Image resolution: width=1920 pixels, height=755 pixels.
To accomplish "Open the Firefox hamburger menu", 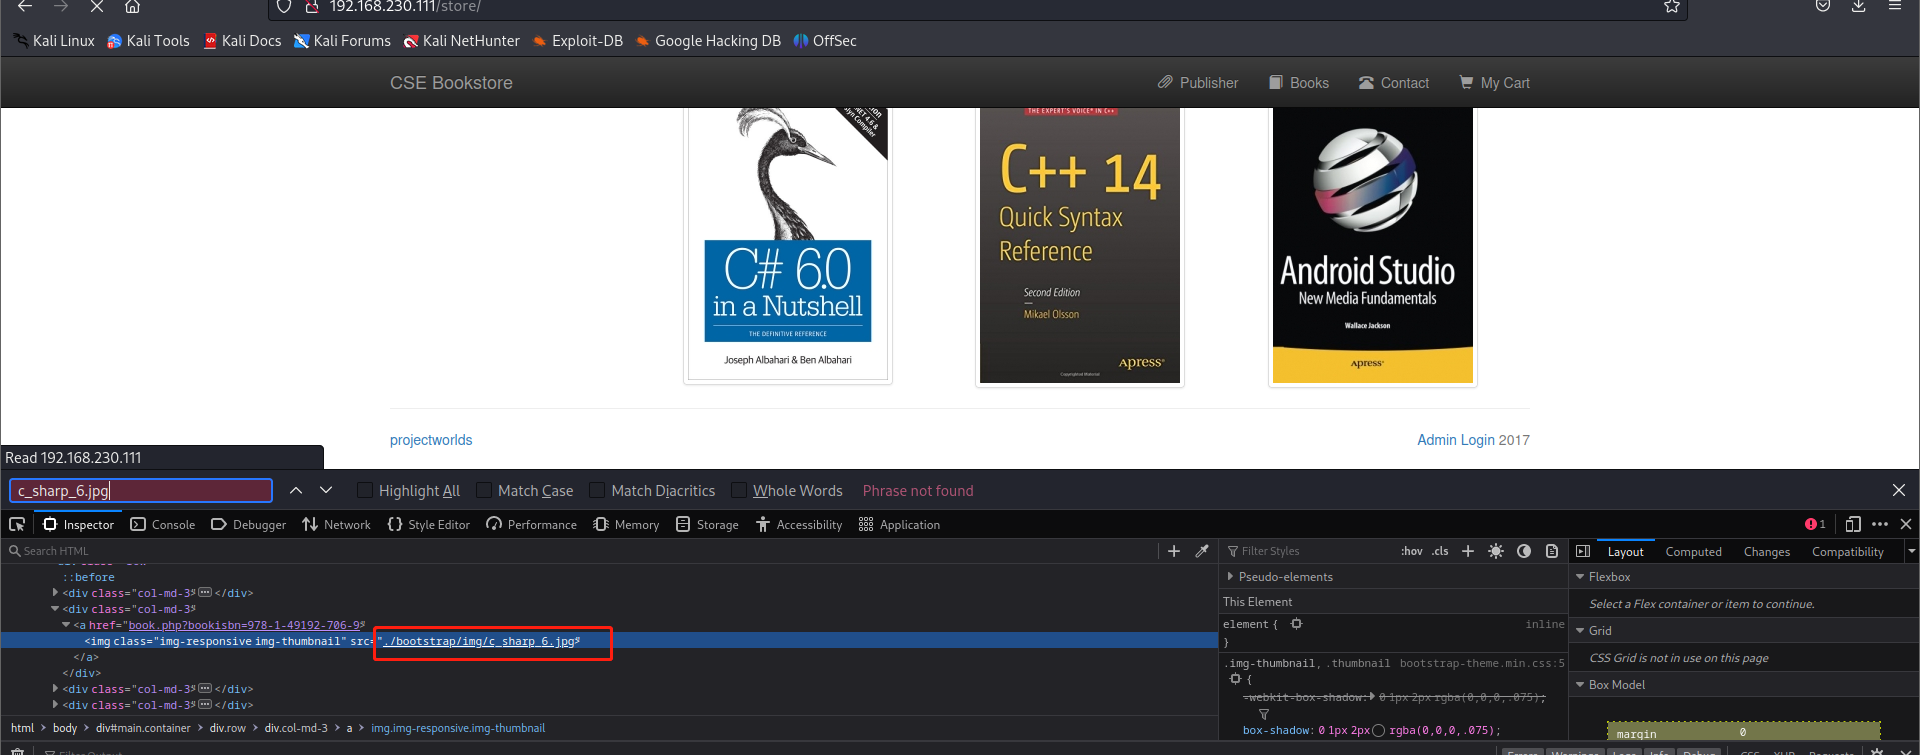I will coord(1894,6).
